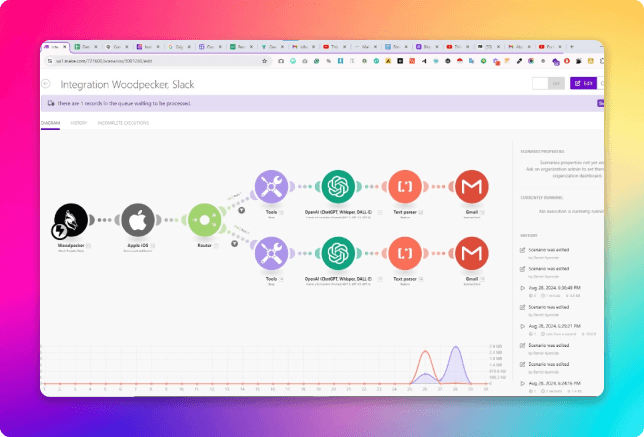Image resolution: width=644 pixels, height=437 pixels.
Task: Open the Apple iOS module
Action: pos(138,220)
